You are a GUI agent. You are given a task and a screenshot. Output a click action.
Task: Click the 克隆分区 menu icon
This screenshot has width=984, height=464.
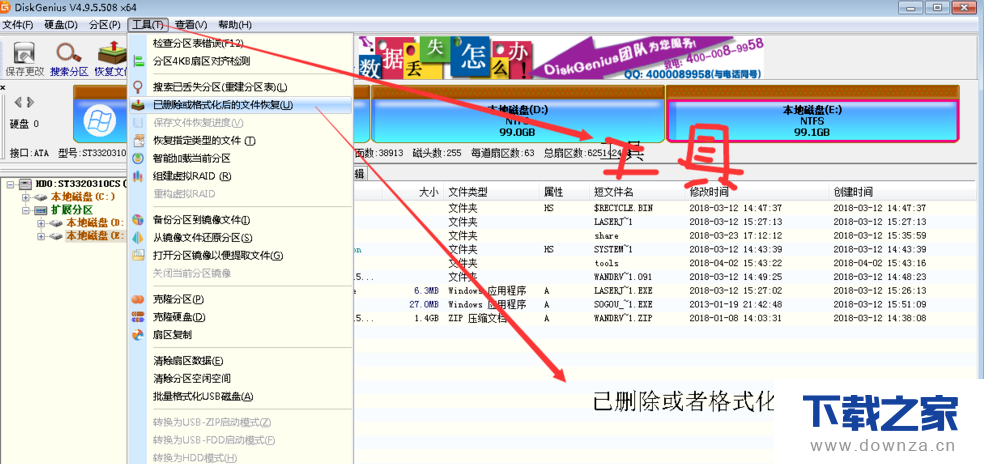tap(139, 299)
